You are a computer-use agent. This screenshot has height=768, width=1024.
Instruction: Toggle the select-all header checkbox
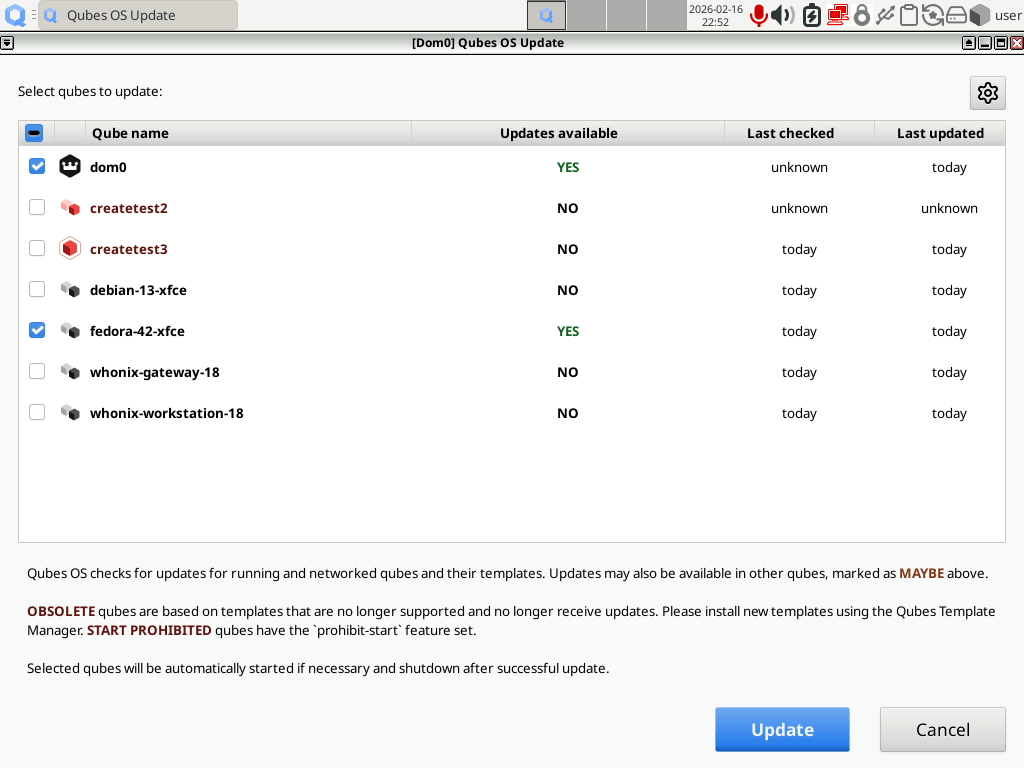34,133
